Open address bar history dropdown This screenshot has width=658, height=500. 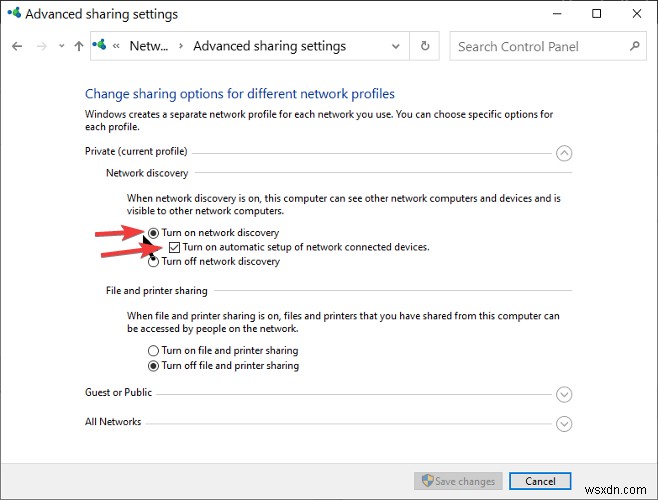[395, 46]
